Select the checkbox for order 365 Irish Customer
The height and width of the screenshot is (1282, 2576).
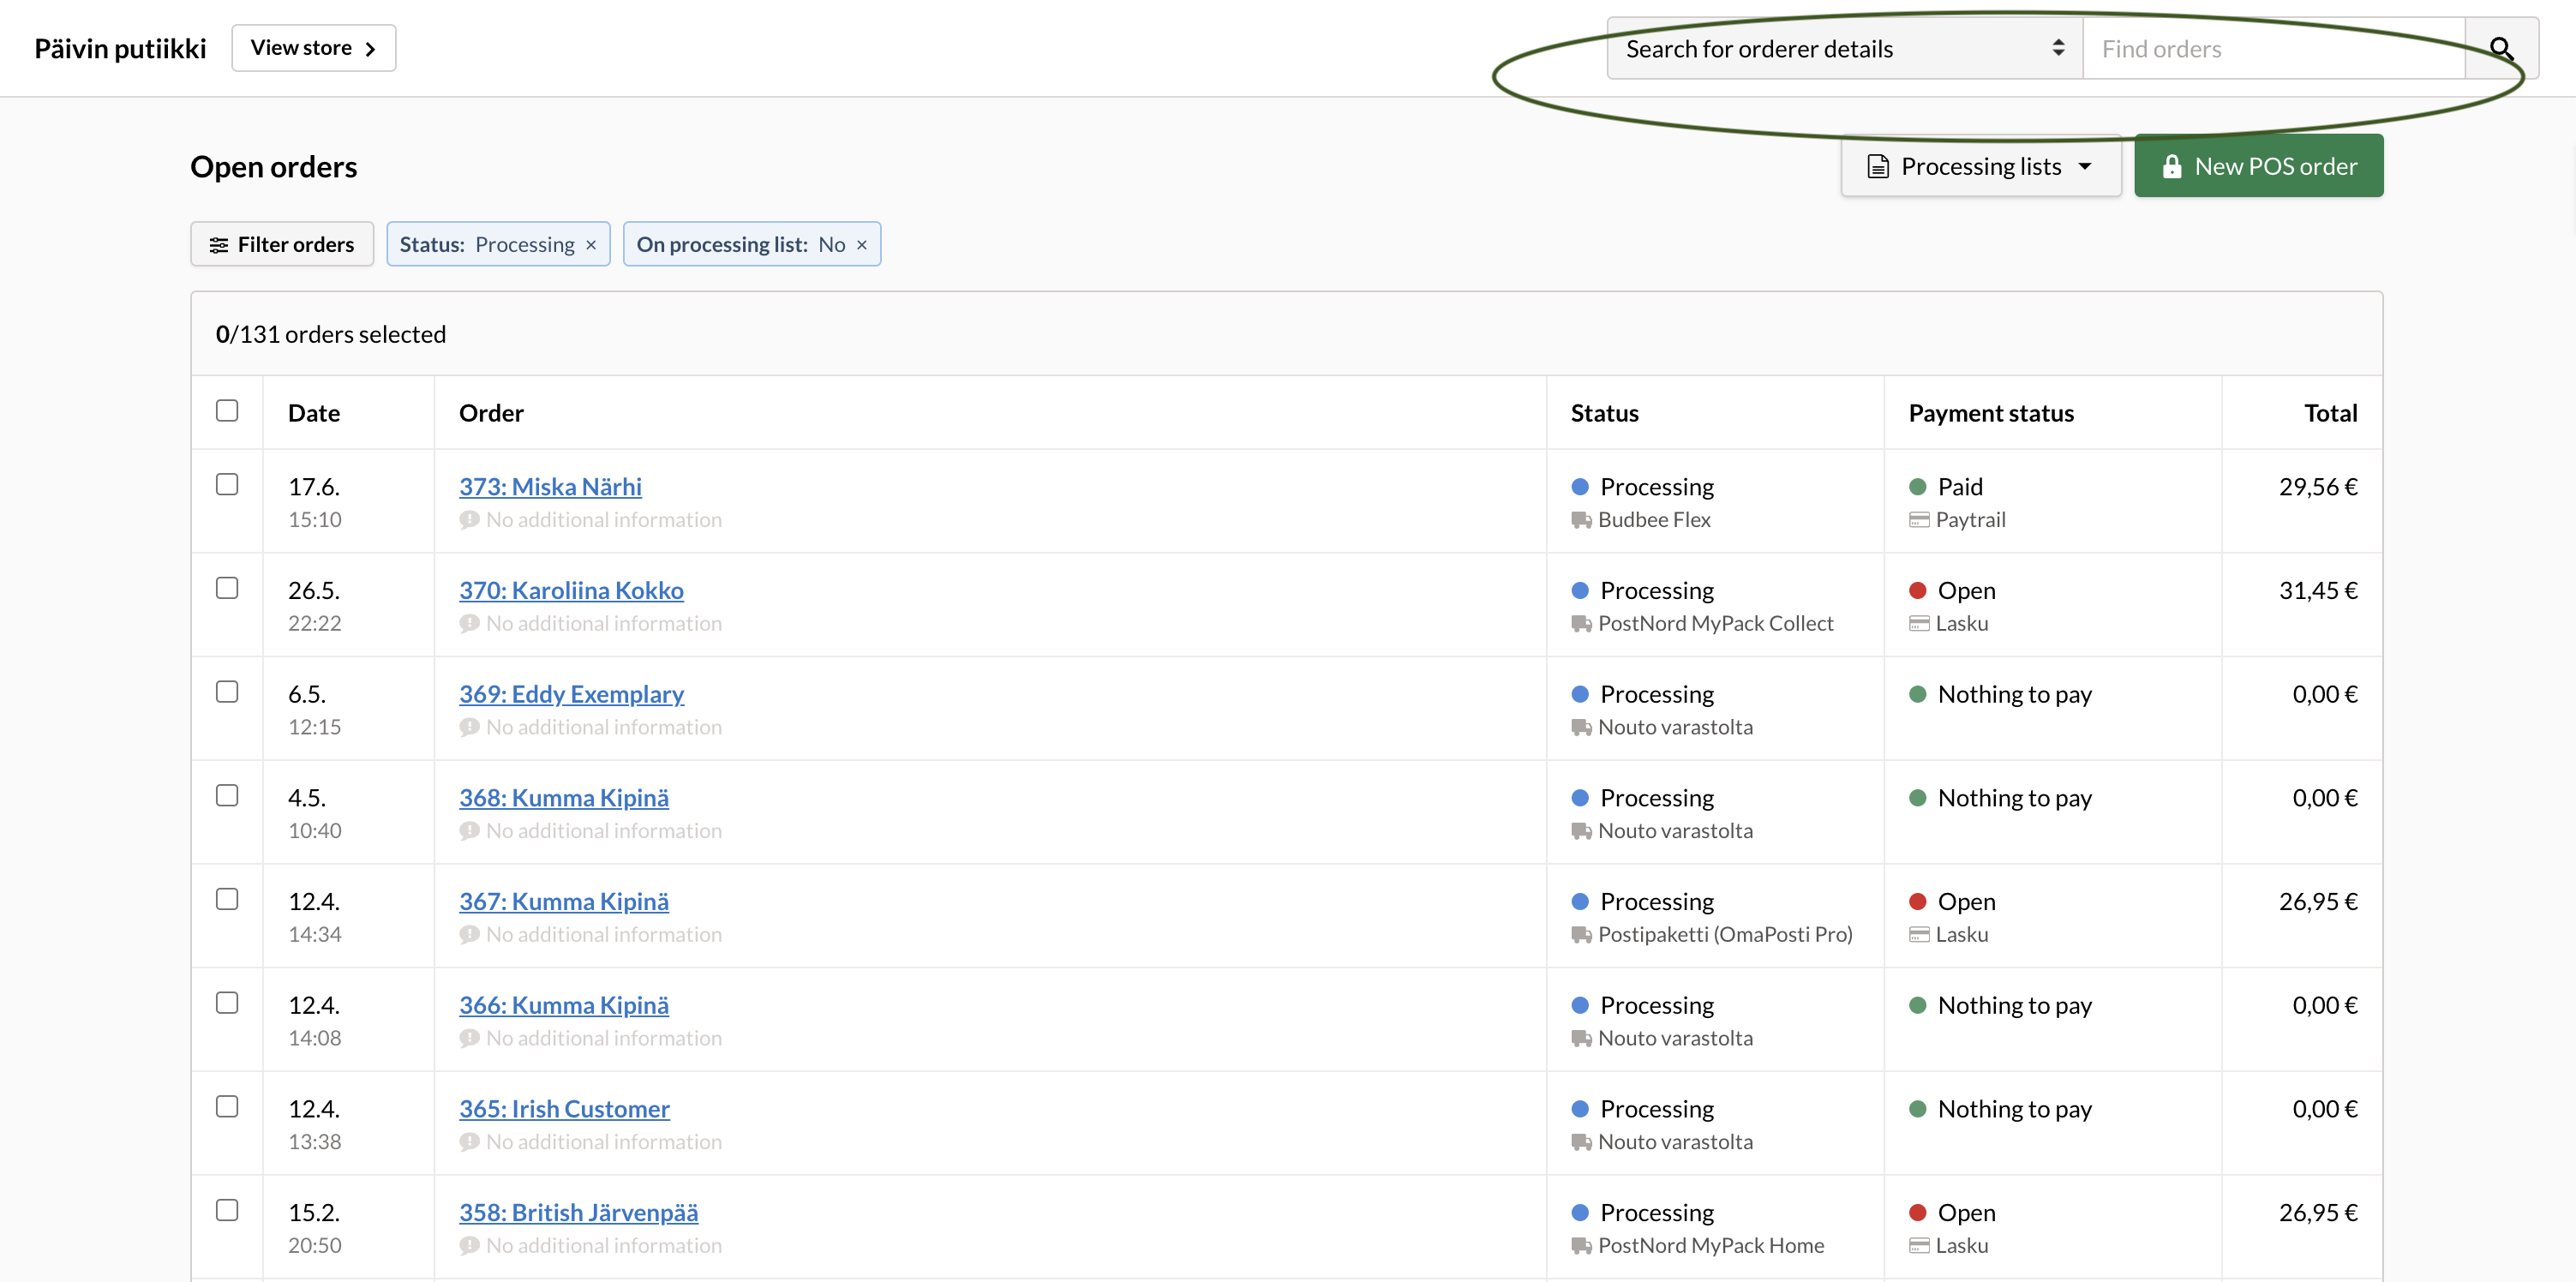point(227,1107)
